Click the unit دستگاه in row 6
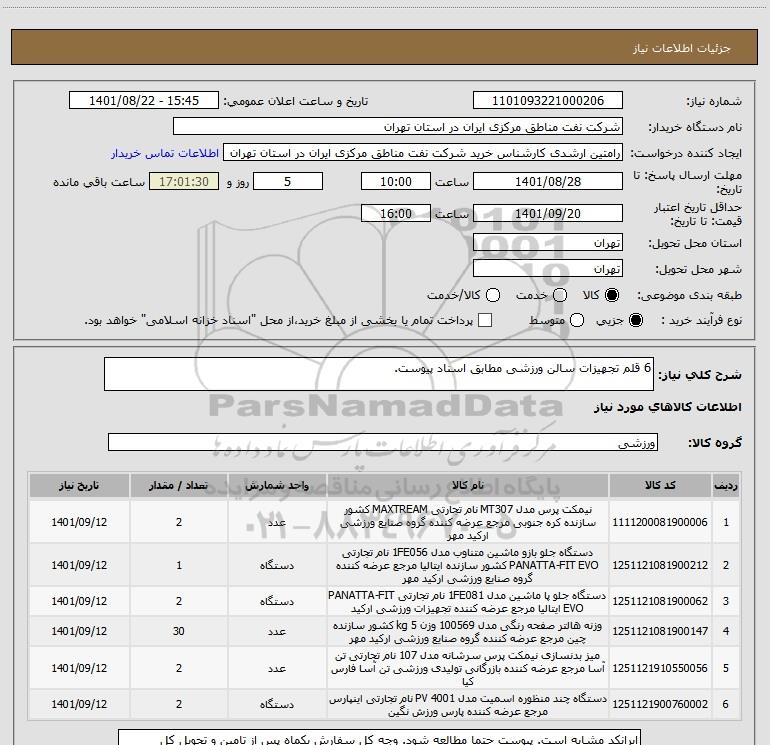The height and width of the screenshot is (745, 770). (277, 704)
